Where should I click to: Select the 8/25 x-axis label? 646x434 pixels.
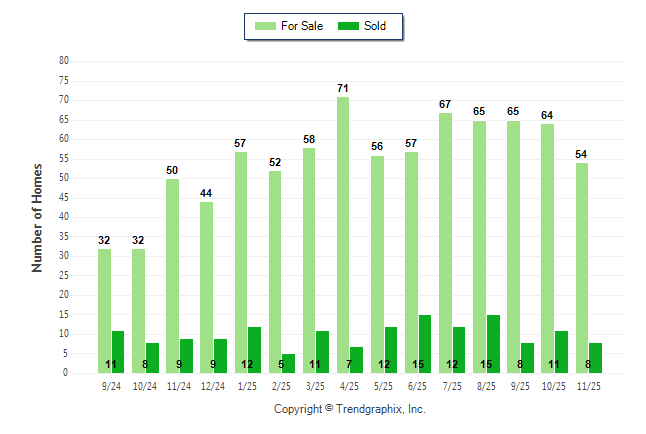tap(486, 386)
